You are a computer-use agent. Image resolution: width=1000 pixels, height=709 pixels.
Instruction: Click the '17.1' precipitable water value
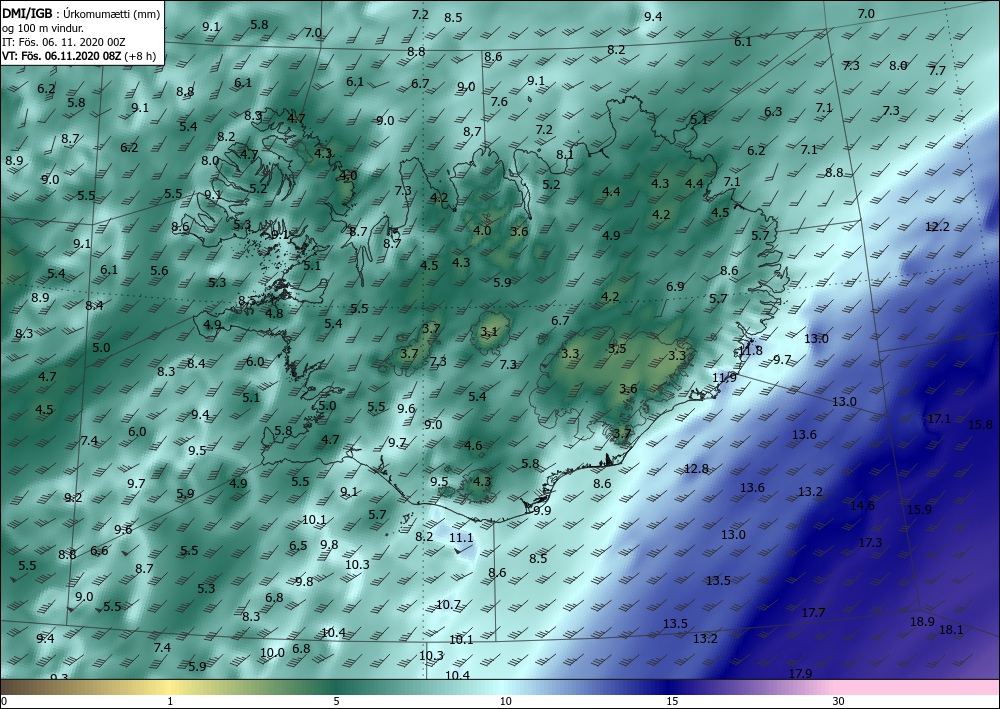point(939,418)
